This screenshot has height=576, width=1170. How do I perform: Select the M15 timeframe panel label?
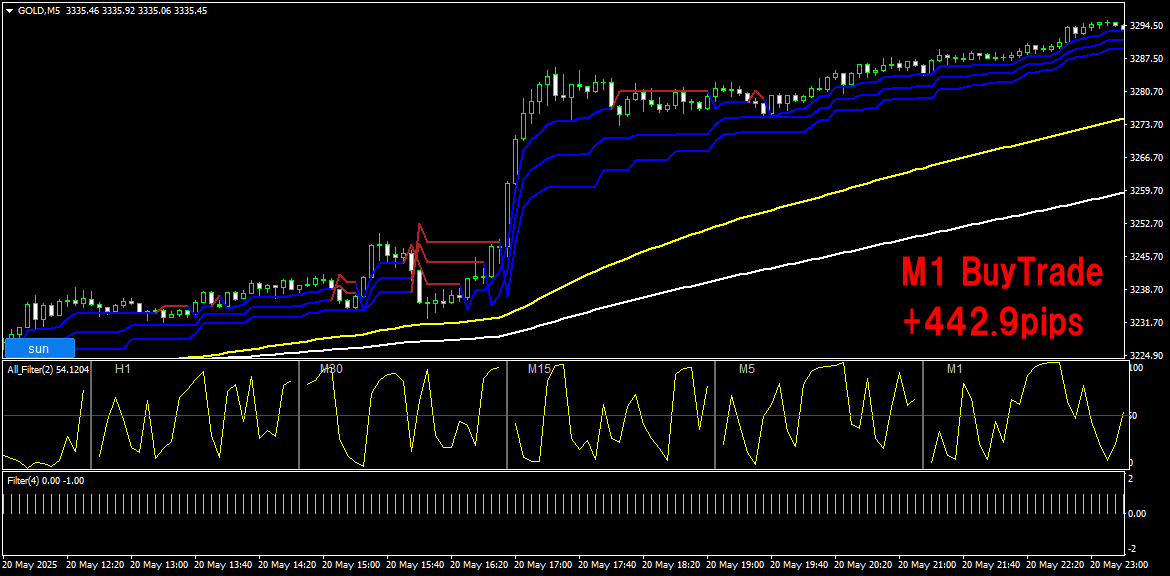click(539, 369)
